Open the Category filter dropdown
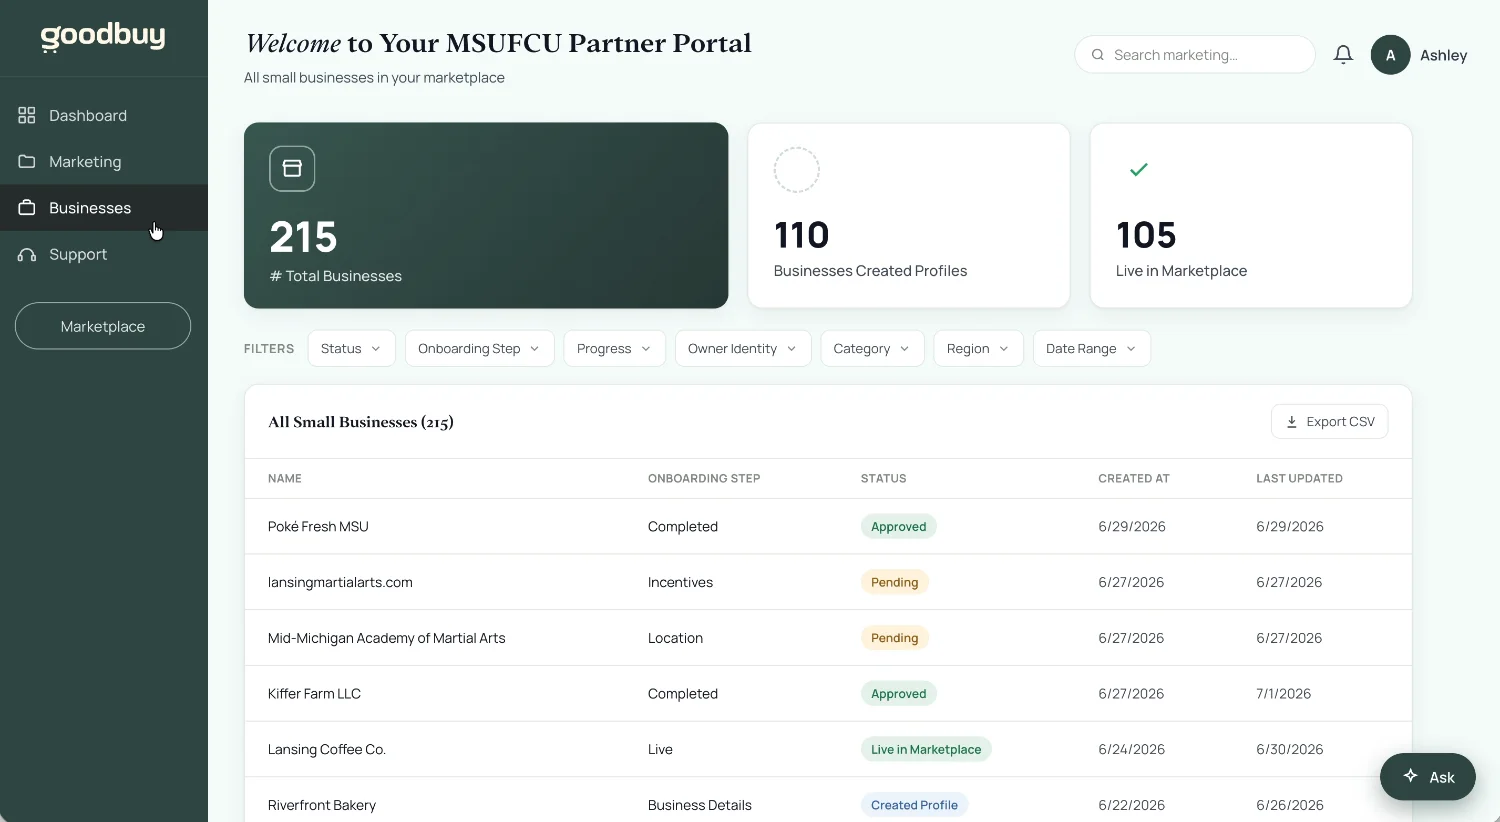Viewport: 1500px width, 822px height. [873, 348]
